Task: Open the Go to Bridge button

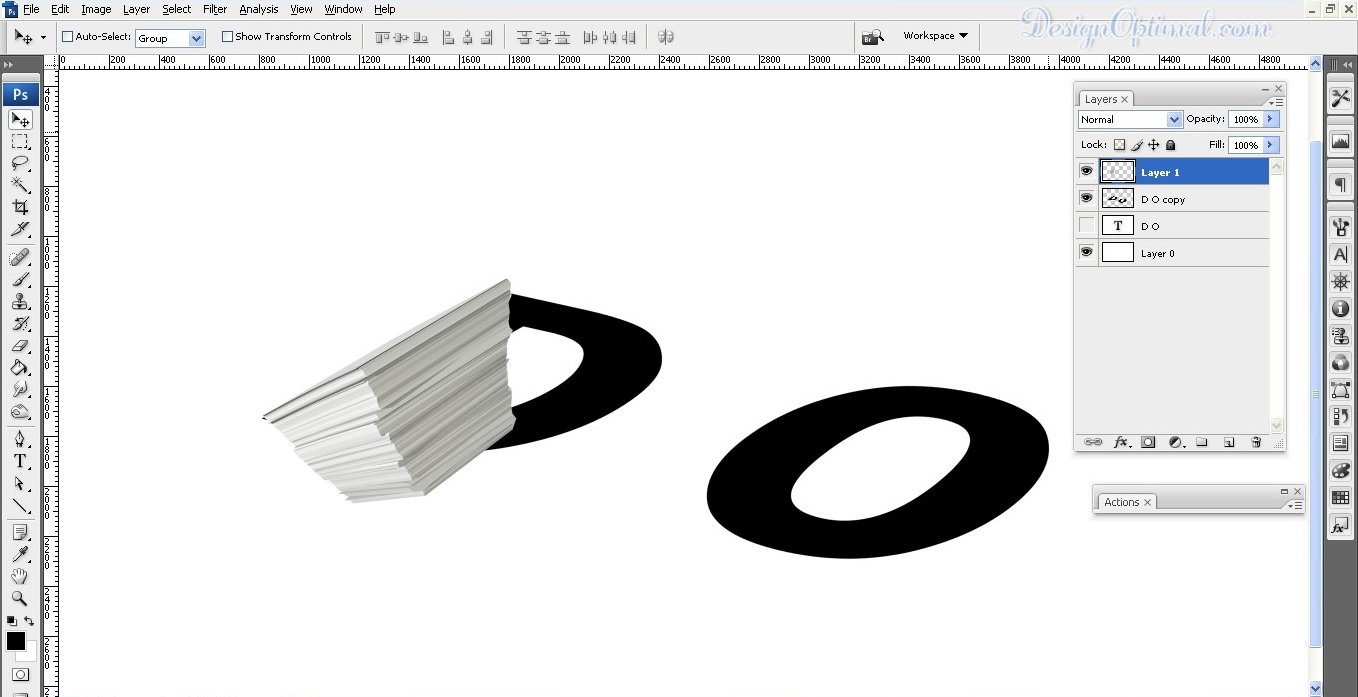Action: tap(873, 37)
